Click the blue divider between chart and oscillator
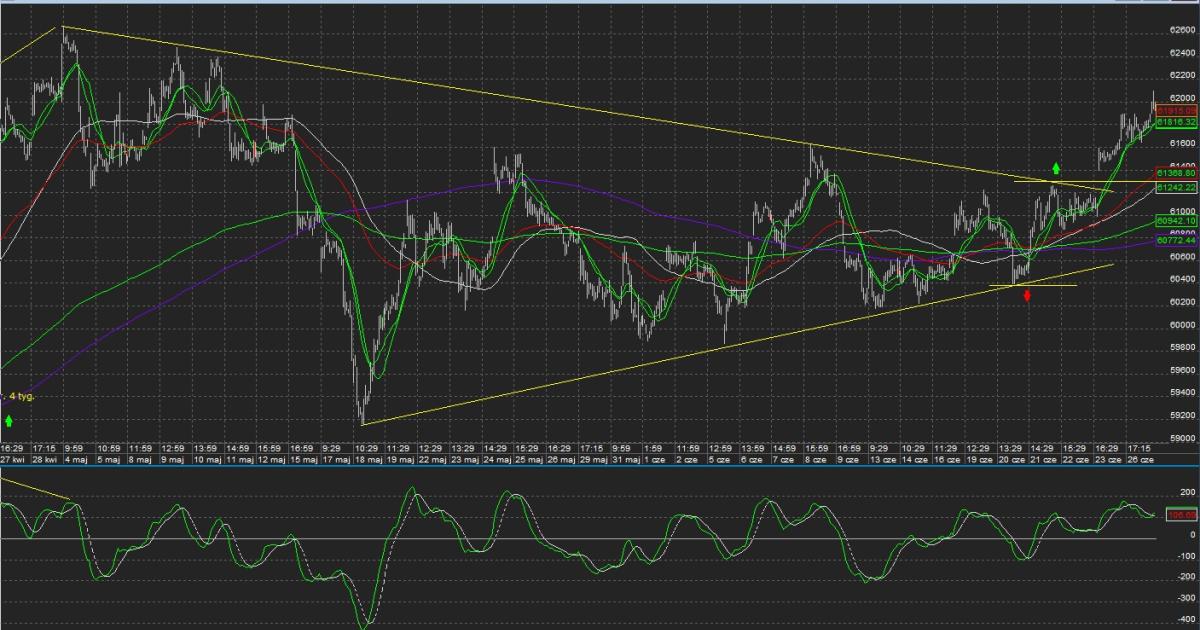1200x630 pixels. pyautogui.click(x=600, y=467)
